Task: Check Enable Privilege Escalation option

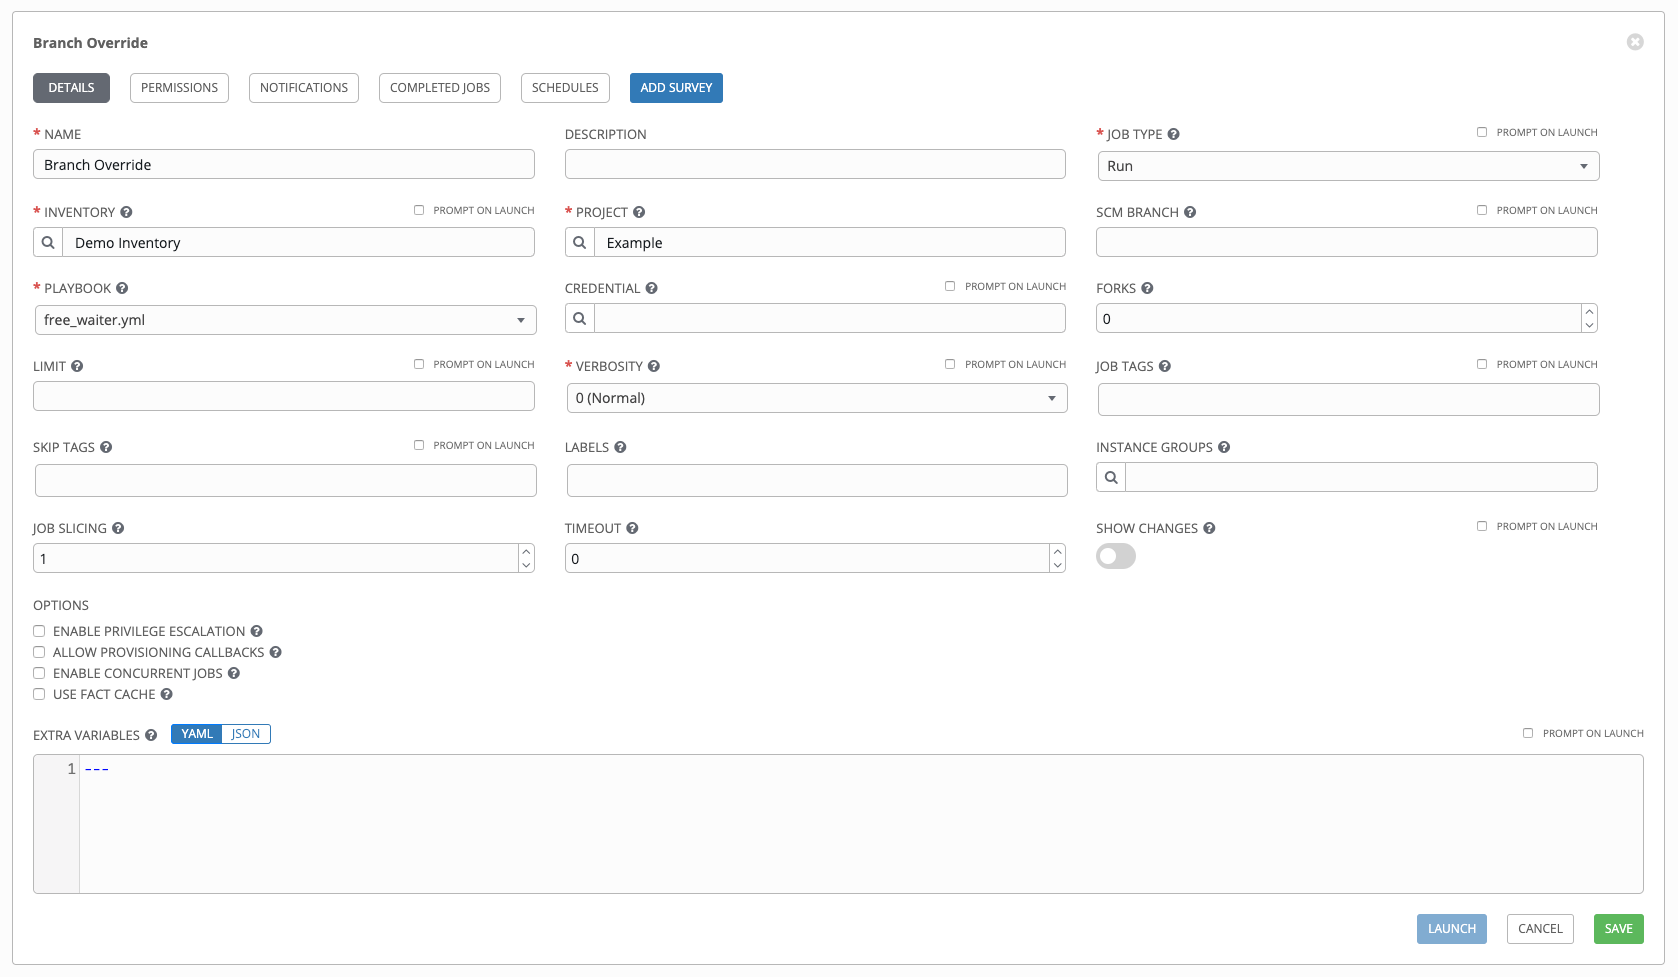Action: point(39,631)
